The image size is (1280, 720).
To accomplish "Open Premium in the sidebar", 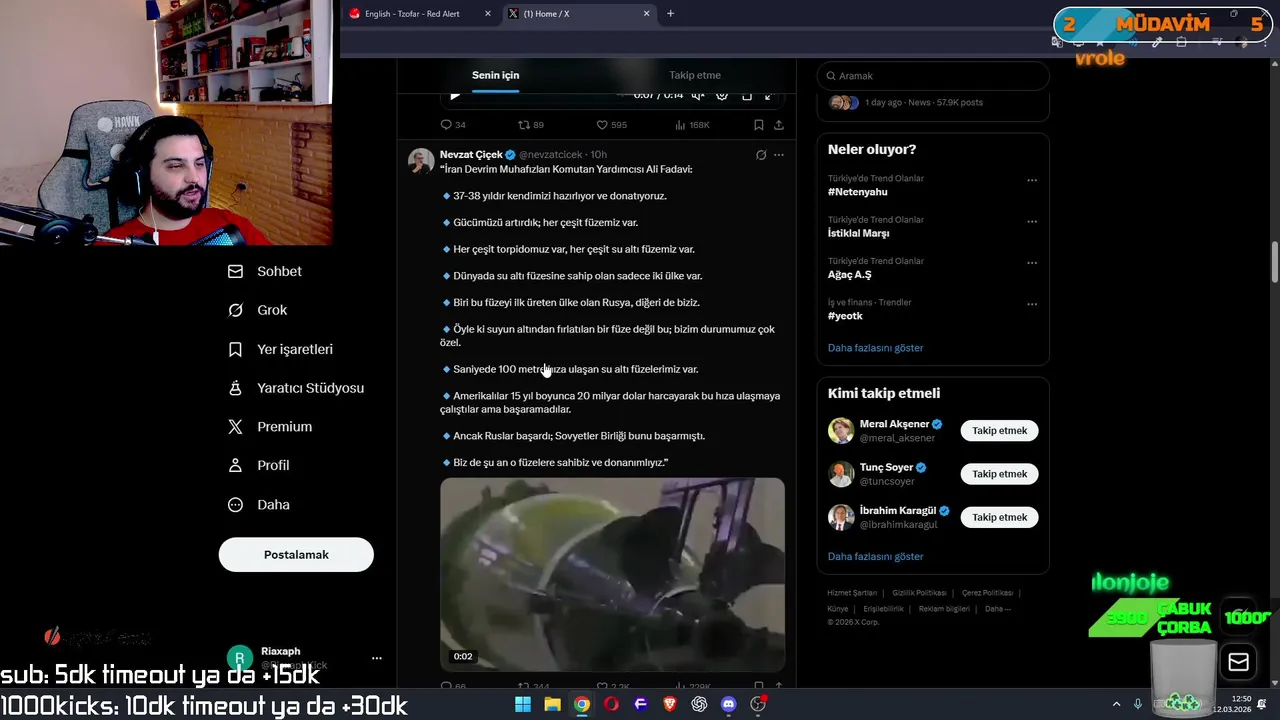I will 270,426.
